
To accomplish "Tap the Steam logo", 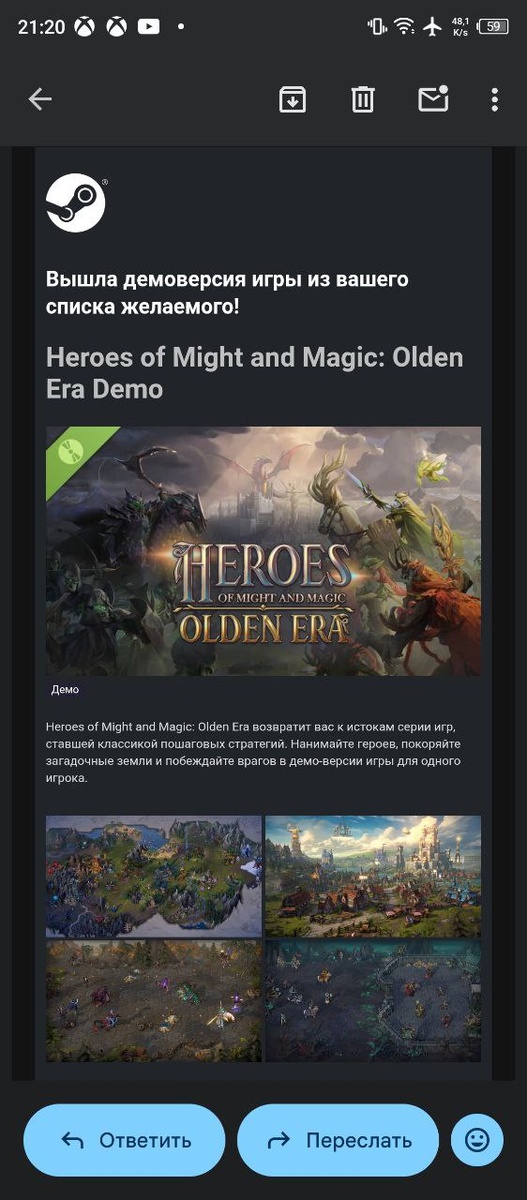I will pos(76,203).
